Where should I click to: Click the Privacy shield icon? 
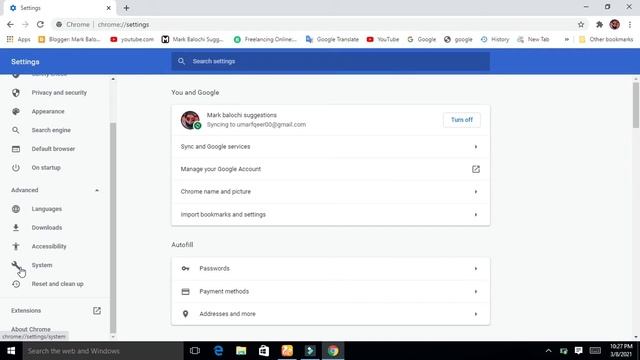point(16,93)
